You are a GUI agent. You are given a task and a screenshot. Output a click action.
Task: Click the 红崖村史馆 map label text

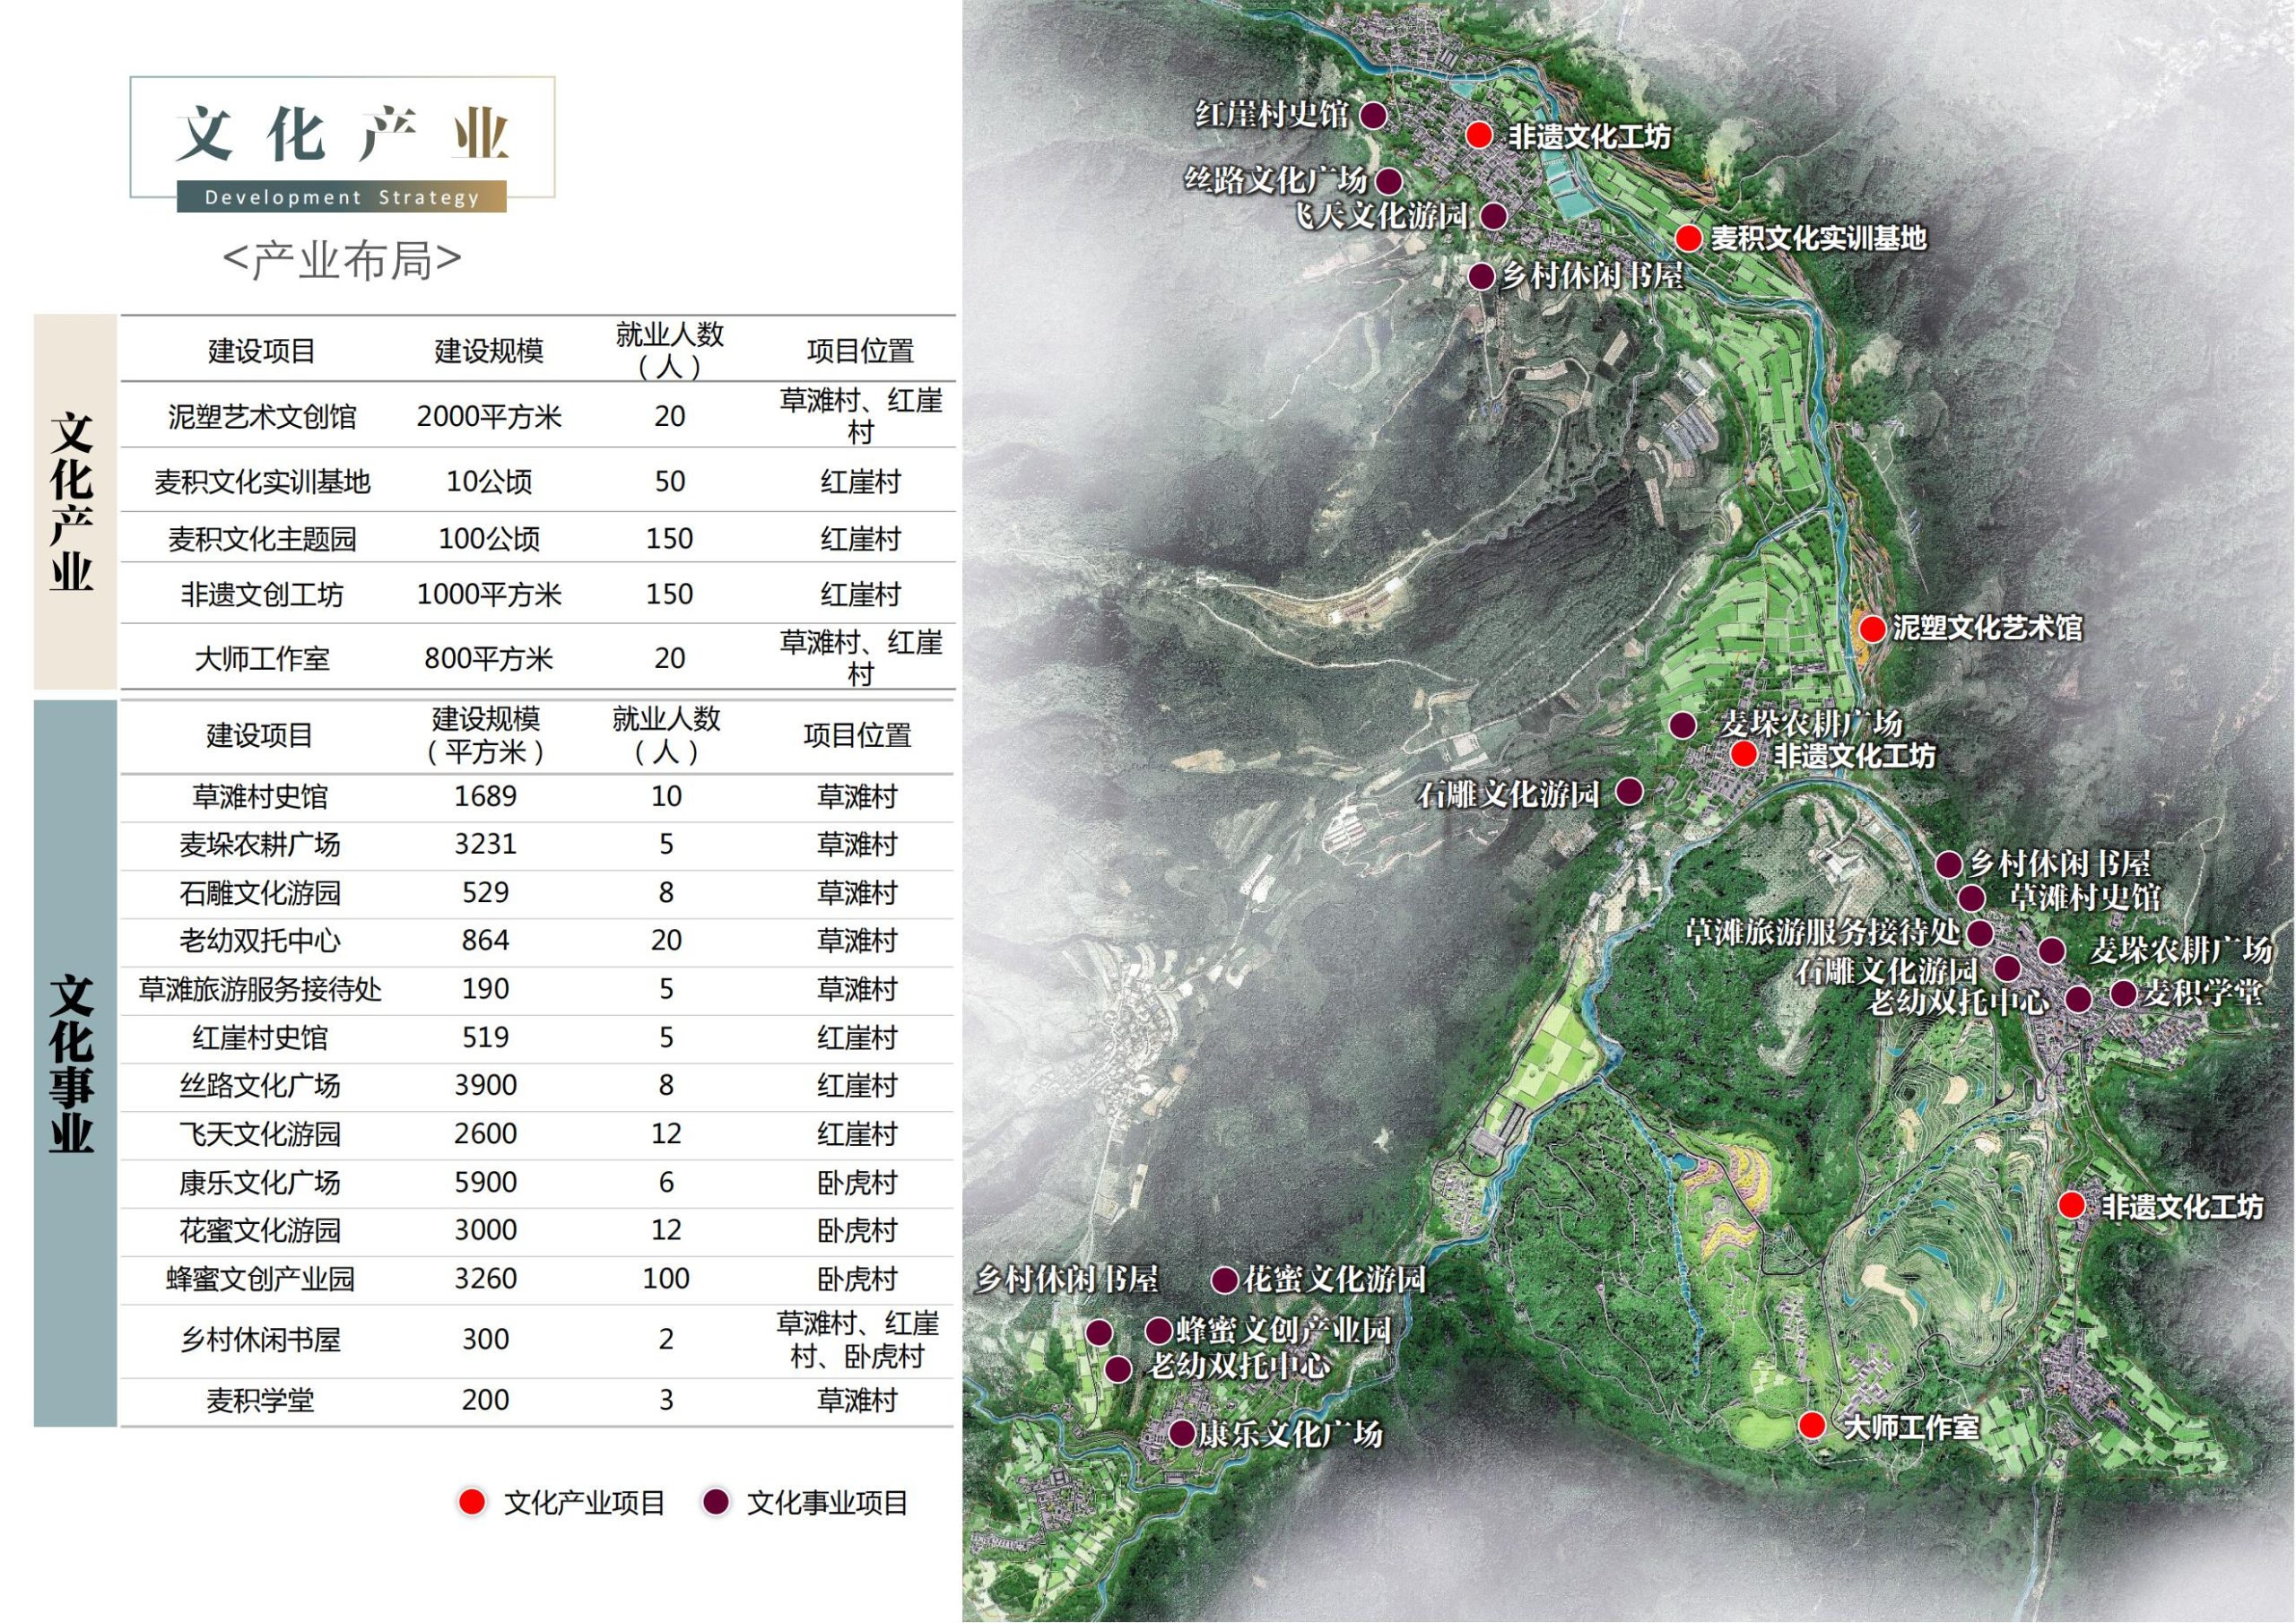tap(1272, 115)
